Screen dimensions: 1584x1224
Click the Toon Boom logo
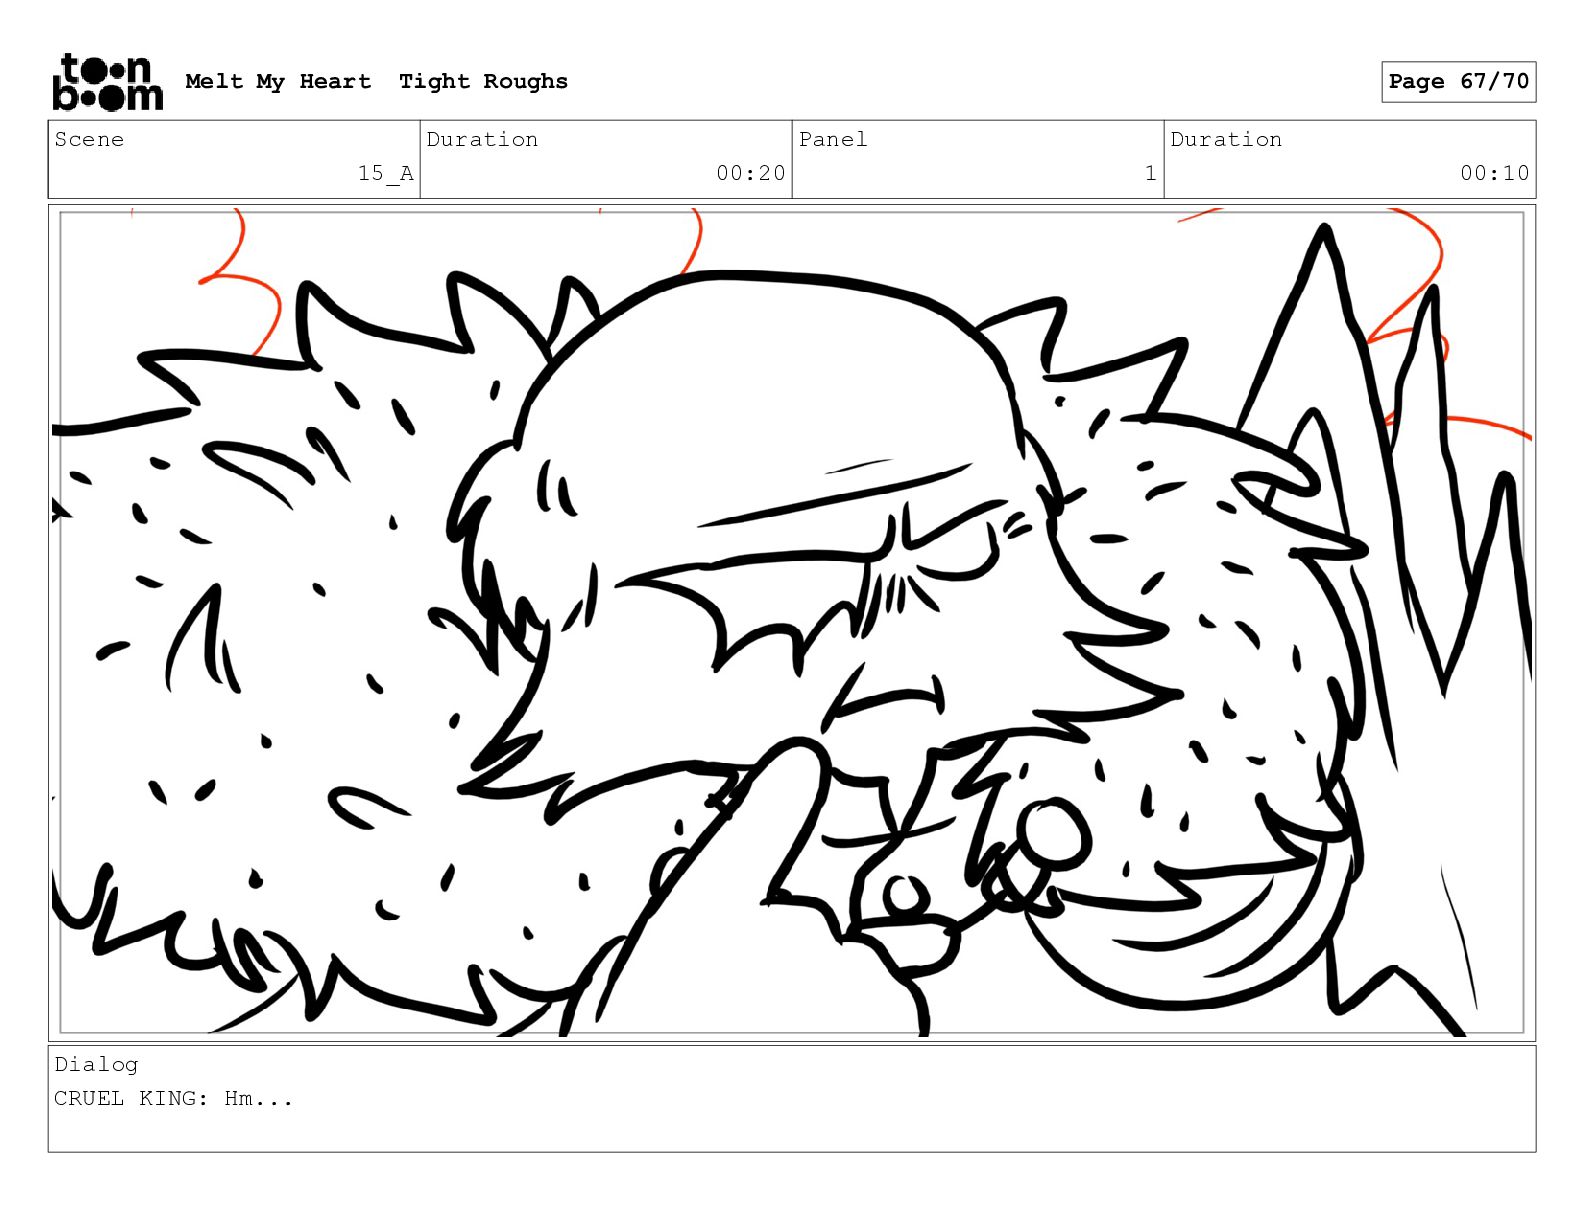point(107,82)
